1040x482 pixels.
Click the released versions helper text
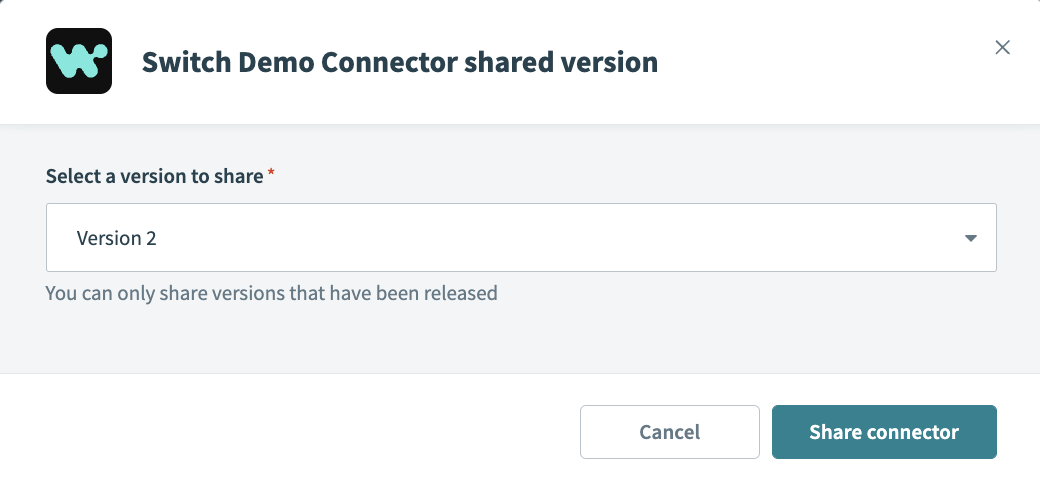(x=271, y=294)
